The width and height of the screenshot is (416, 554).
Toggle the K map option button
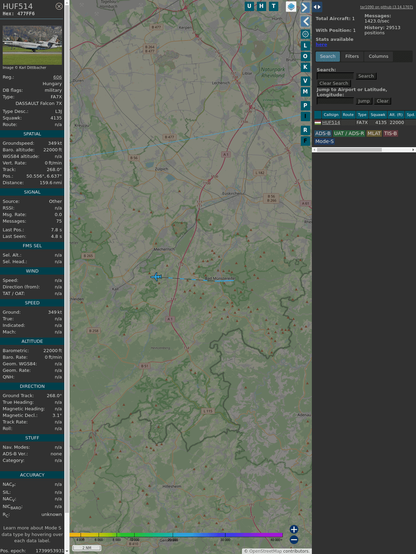(305, 67)
